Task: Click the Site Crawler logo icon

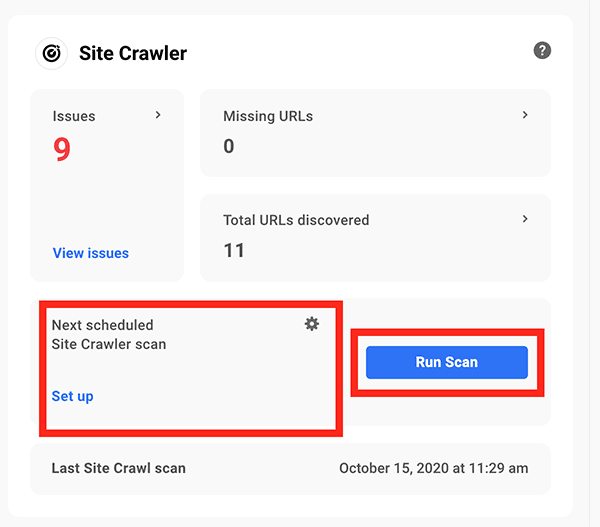Action: [x=51, y=53]
